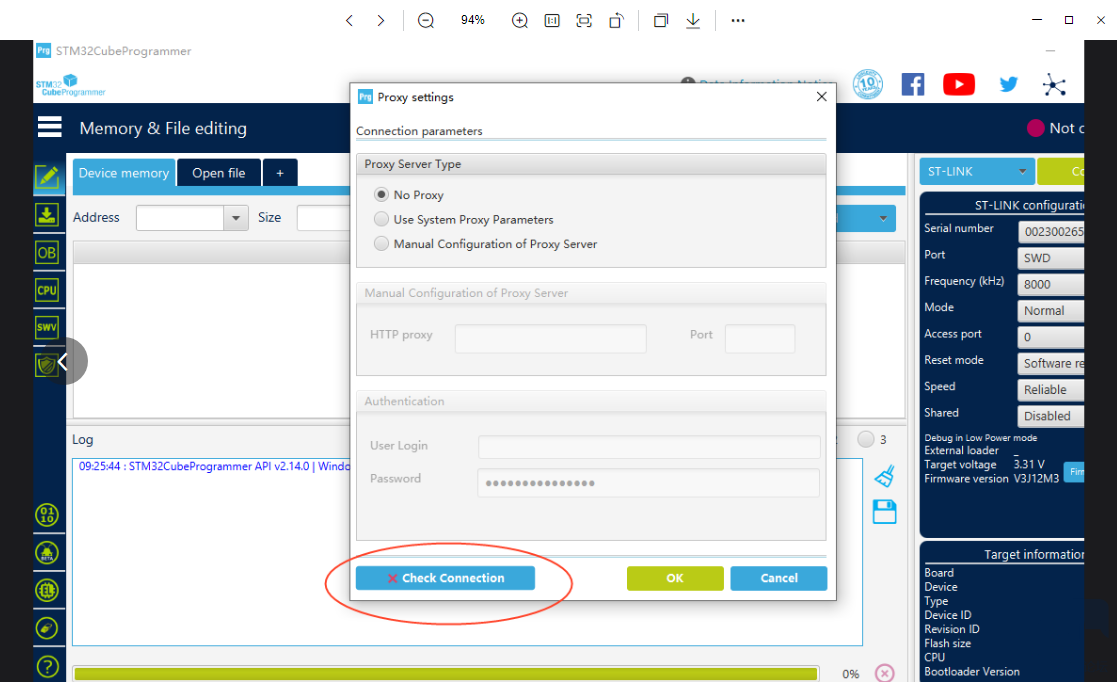Viewport: 1117px width, 682px height.
Task: Switch to the Open file tab
Action: pos(219,173)
